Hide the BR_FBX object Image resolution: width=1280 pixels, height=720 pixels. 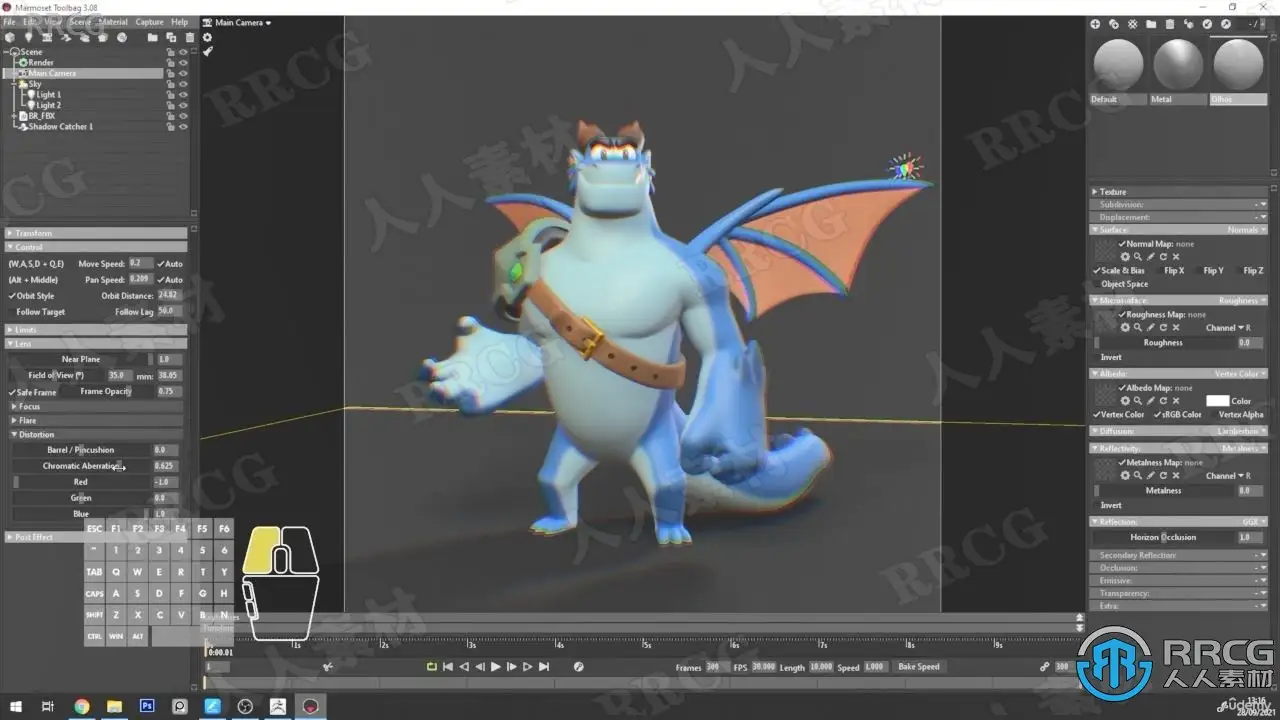pyautogui.click(x=183, y=116)
